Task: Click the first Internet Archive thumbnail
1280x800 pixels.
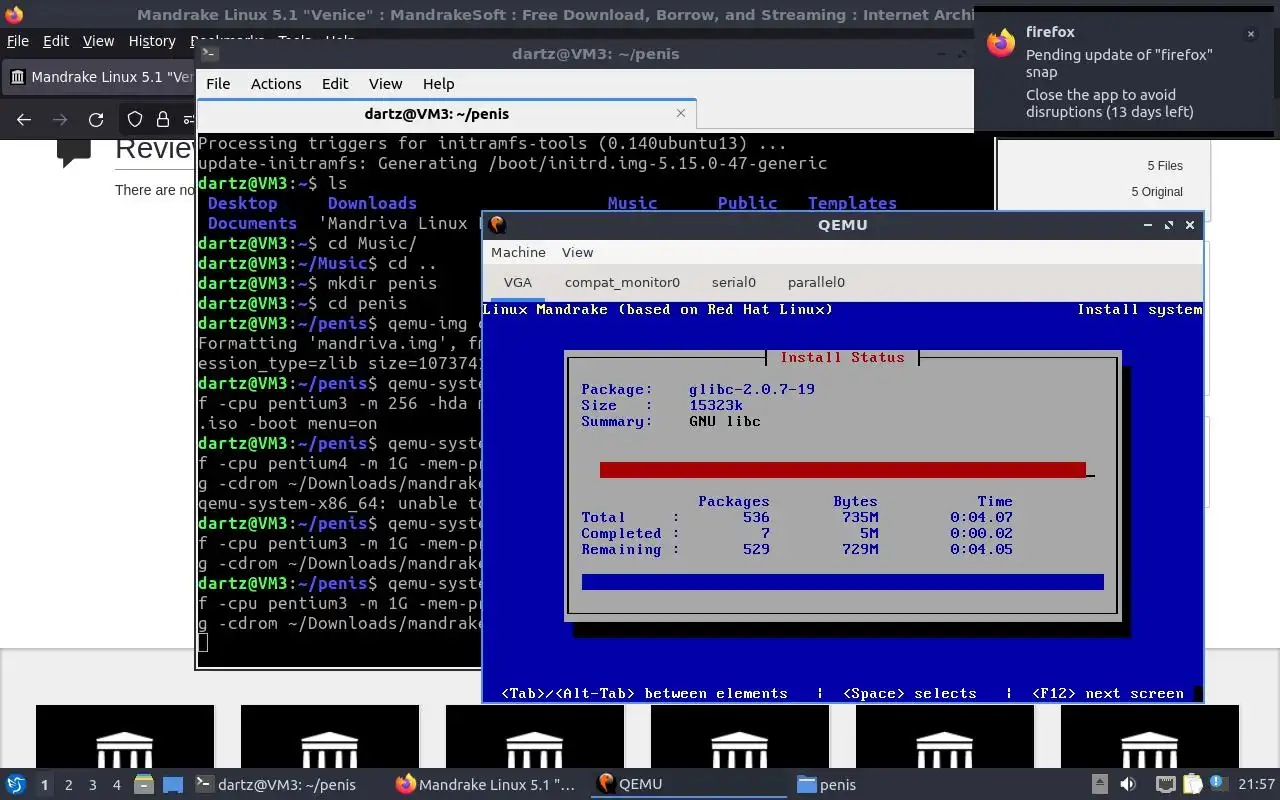Action: (125, 738)
